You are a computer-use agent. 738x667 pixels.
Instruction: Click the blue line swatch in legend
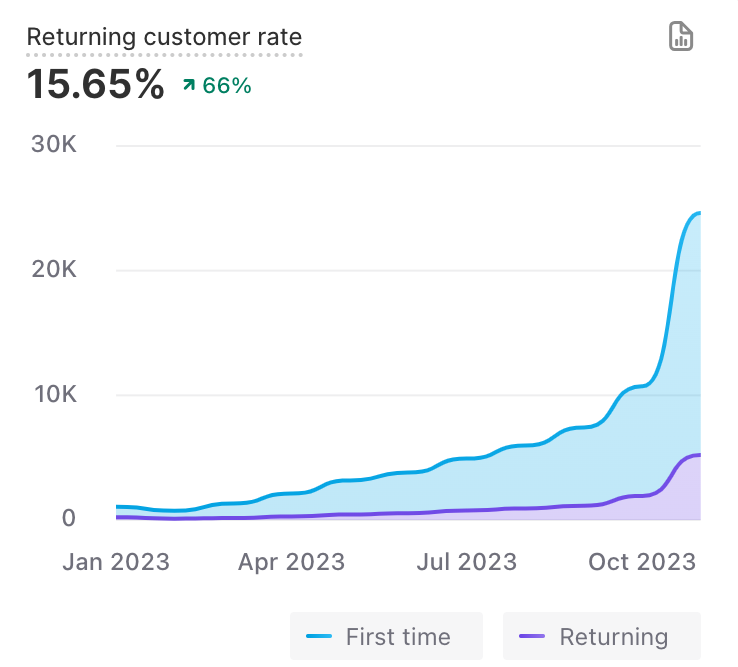(319, 636)
